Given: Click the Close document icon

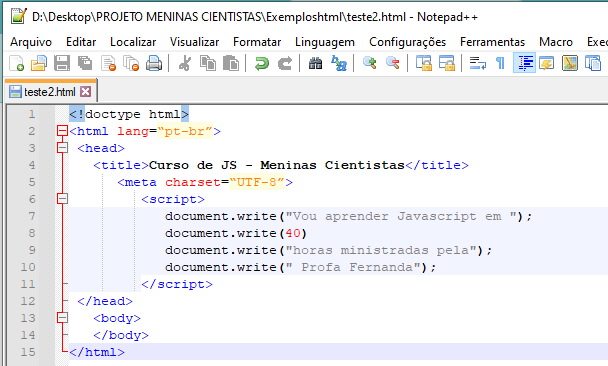Looking at the screenshot, I should tap(108, 63).
